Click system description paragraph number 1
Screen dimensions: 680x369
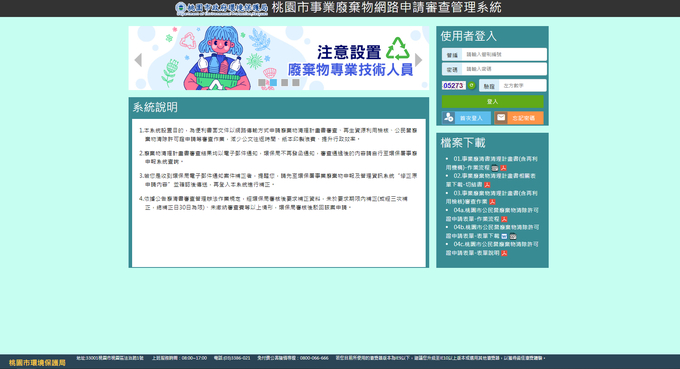pyautogui.click(x=278, y=135)
